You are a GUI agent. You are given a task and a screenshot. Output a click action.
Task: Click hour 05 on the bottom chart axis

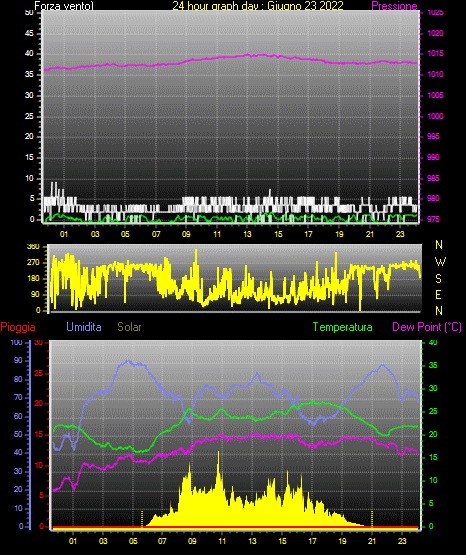tap(133, 541)
